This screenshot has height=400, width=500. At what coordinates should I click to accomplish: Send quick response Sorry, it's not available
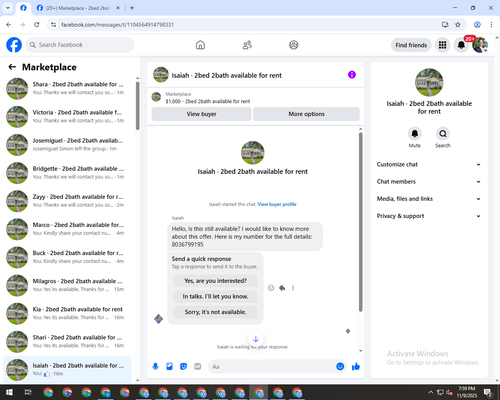click(215, 312)
